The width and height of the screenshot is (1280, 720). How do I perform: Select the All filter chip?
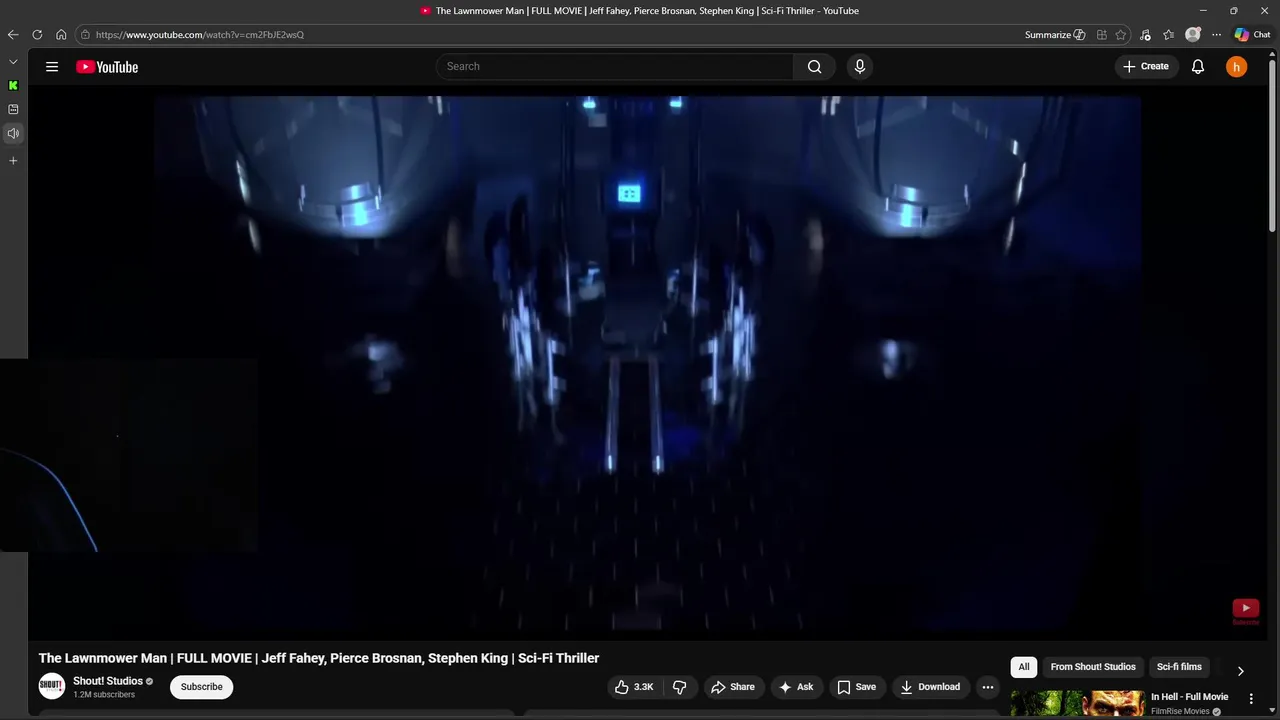1024,667
